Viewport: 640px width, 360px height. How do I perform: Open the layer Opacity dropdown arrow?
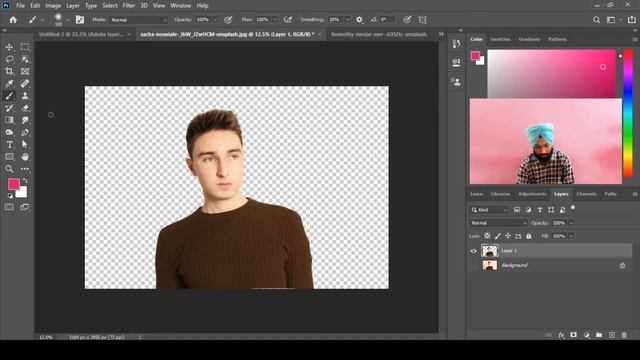pyautogui.click(x=571, y=223)
